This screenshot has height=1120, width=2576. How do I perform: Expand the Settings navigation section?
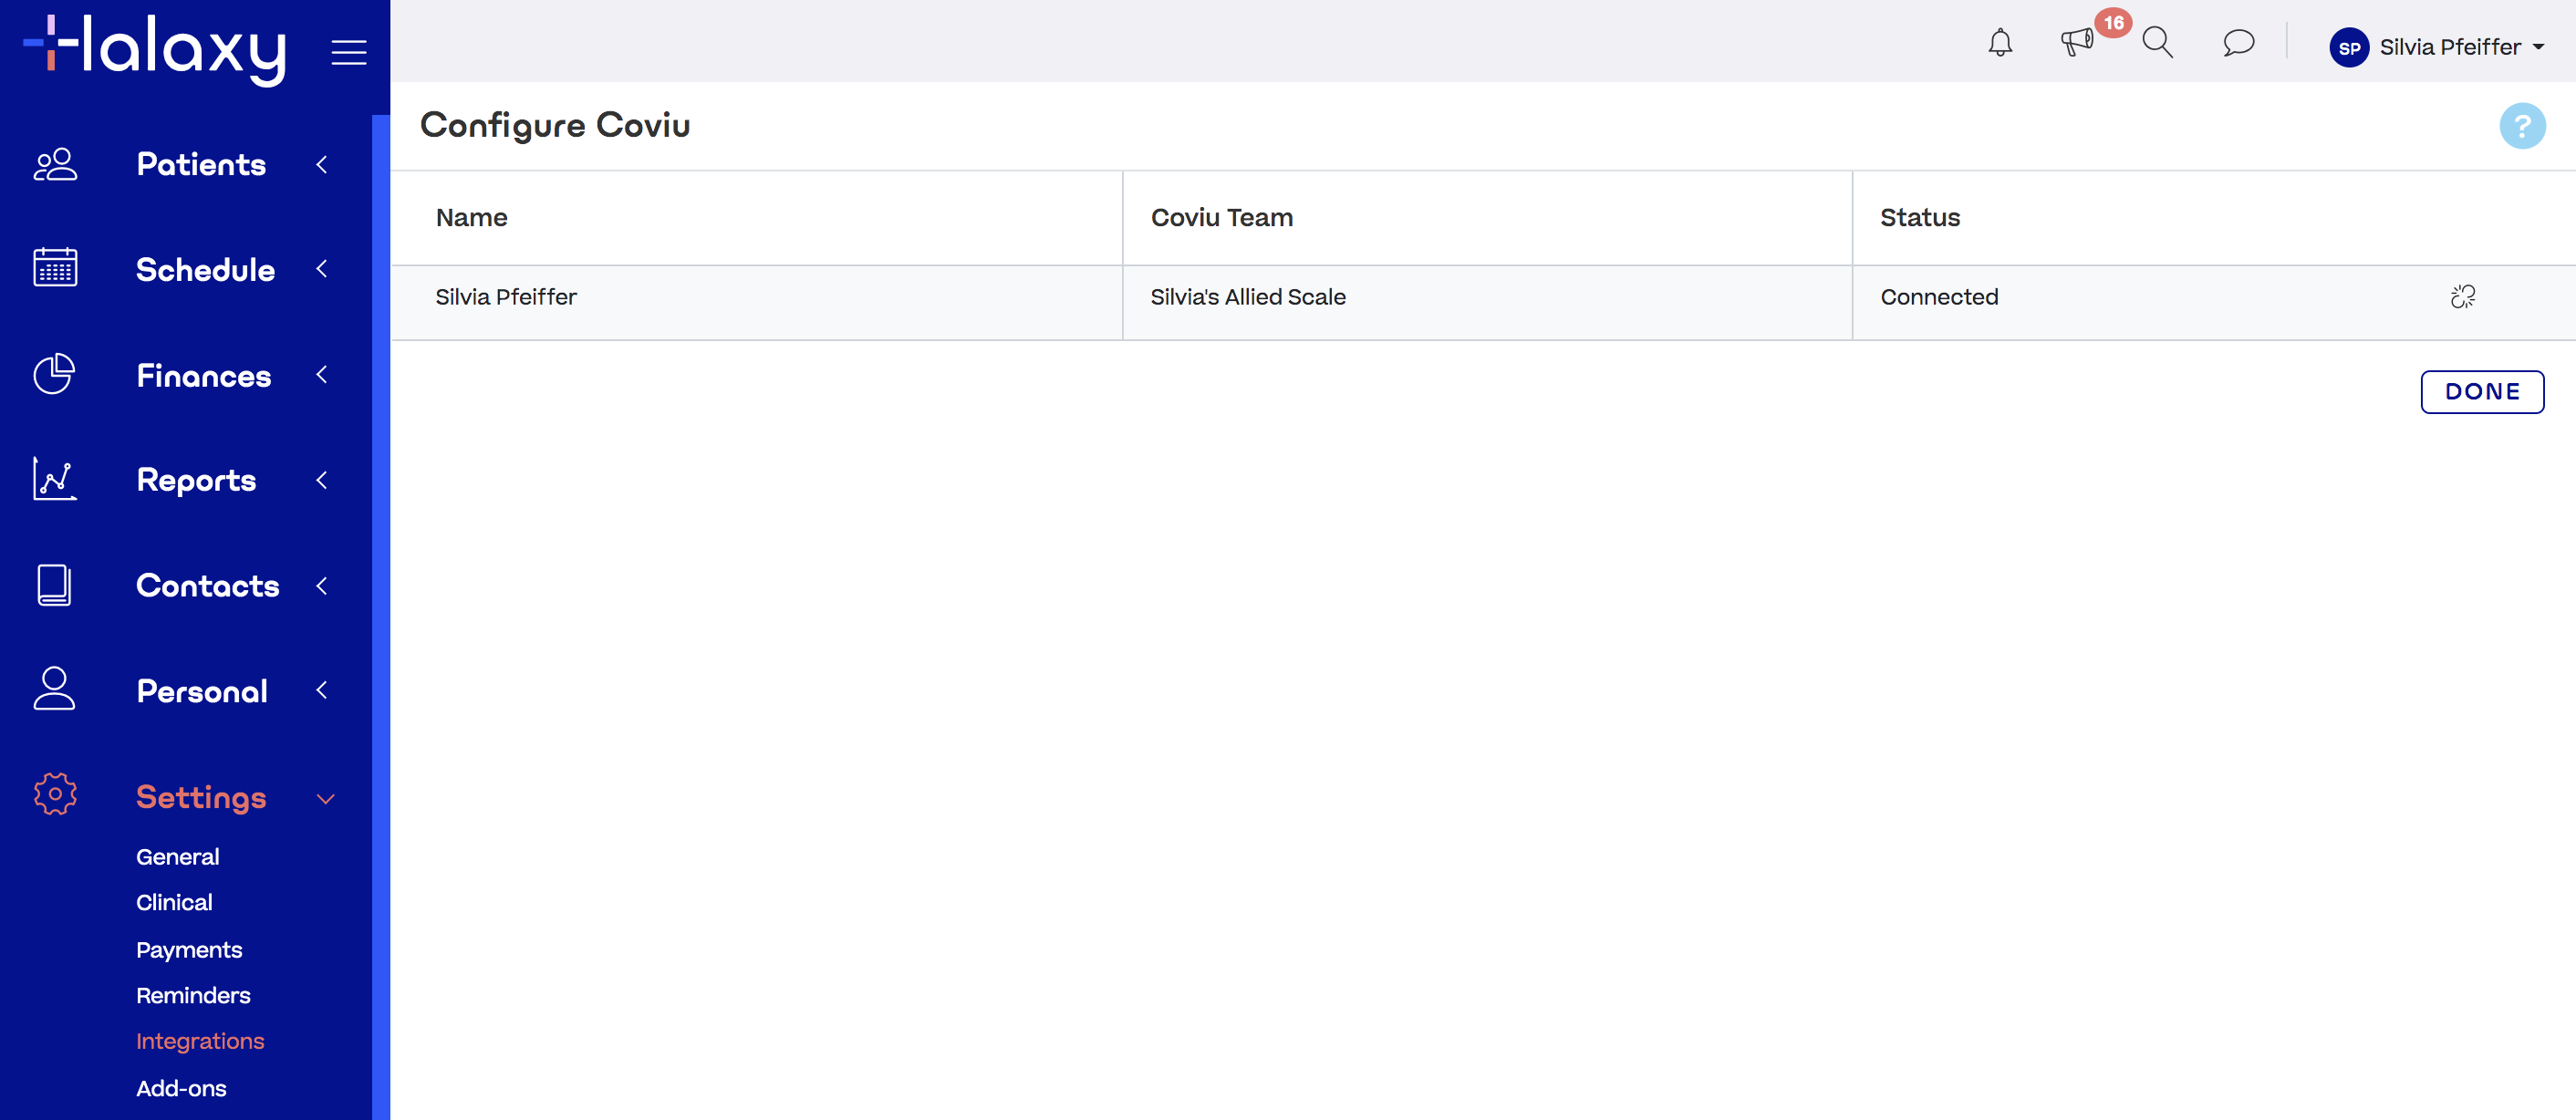(x=326, y=798)
